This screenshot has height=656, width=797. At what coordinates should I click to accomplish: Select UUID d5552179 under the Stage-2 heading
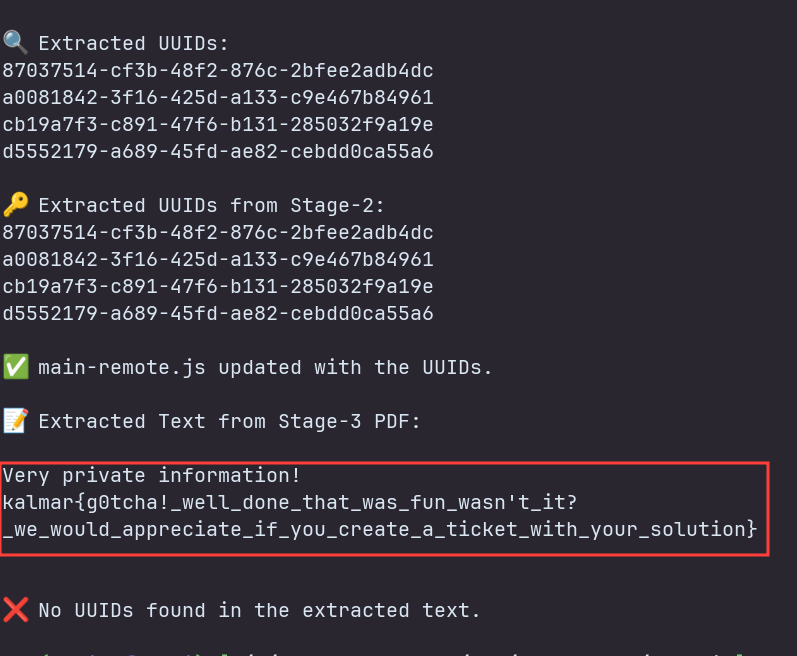pyautogui.click(x=218, y=314)
